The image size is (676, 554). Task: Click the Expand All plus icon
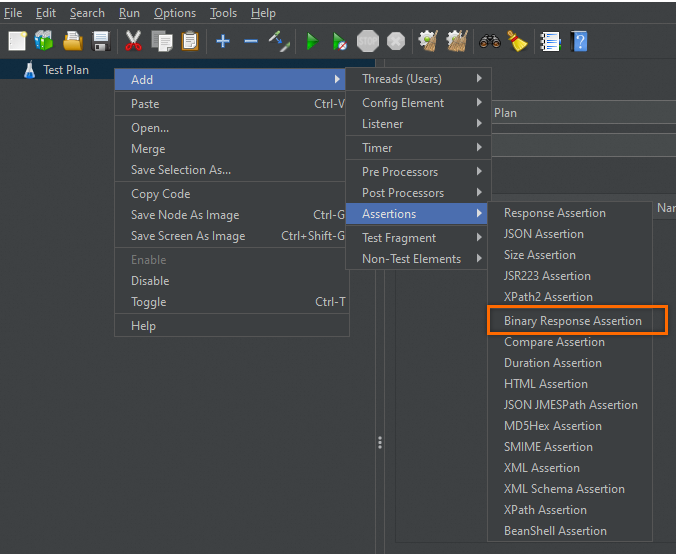click(x=222, y=41)
